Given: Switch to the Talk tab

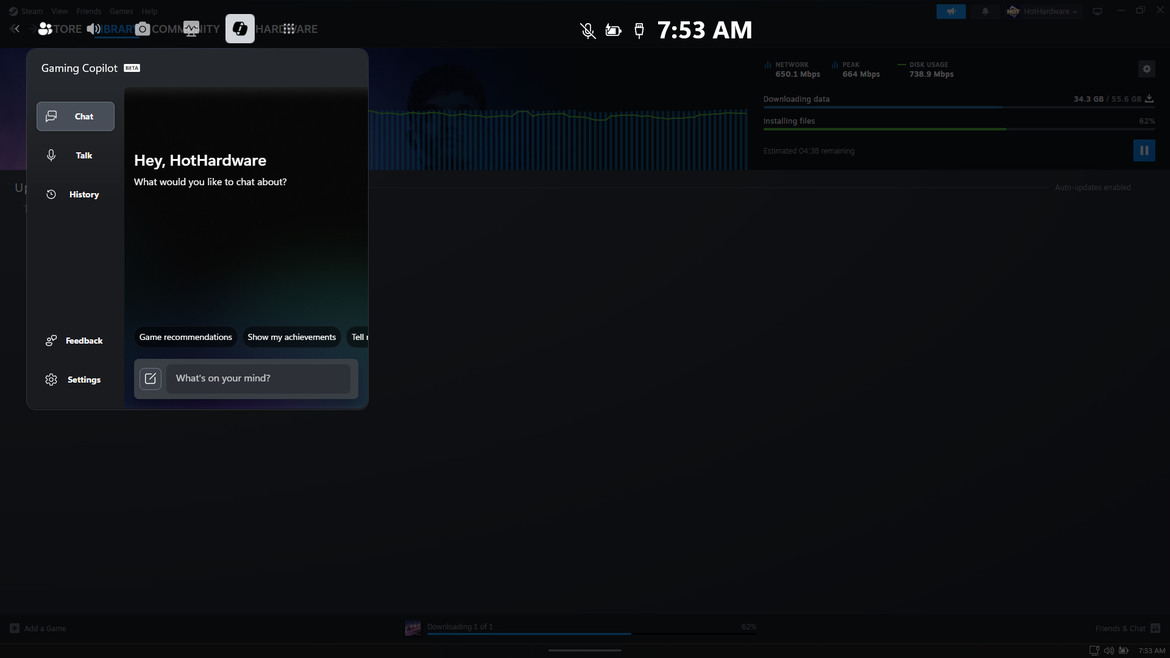Looking at the screenshot, I should tap(75, 156).
